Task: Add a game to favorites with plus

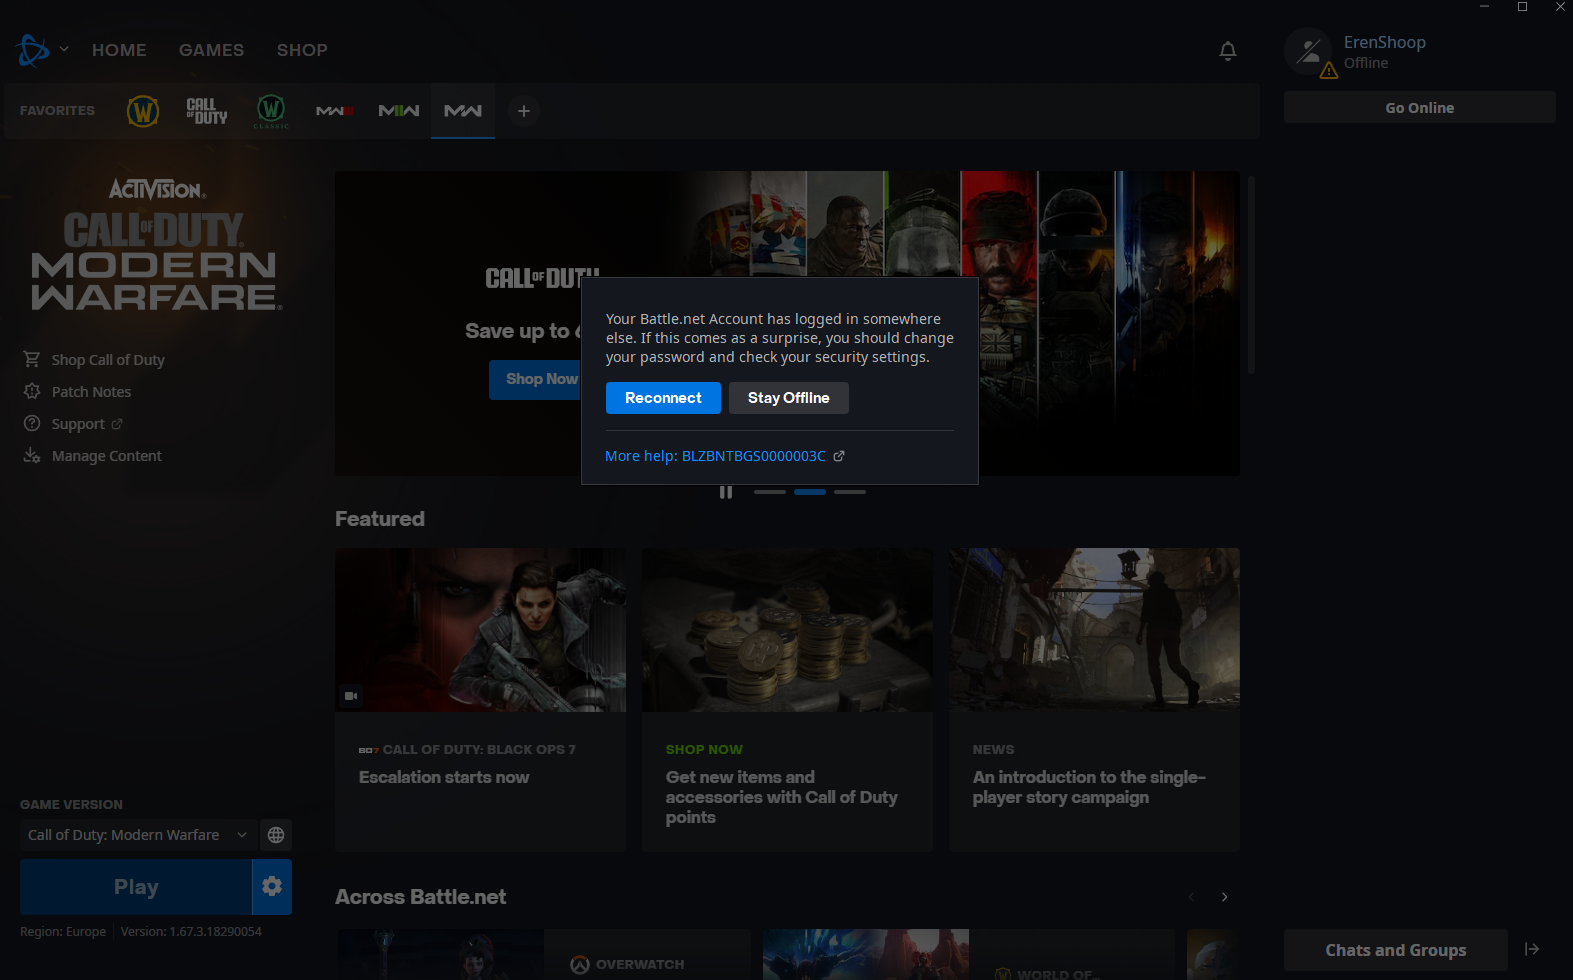Action: [524, 111]
